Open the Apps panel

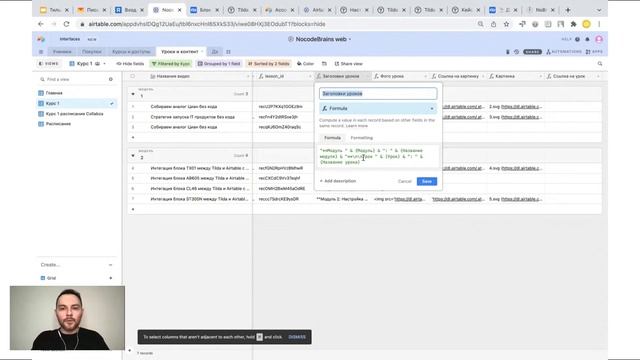pyautogui.click(x=594, y=52)
